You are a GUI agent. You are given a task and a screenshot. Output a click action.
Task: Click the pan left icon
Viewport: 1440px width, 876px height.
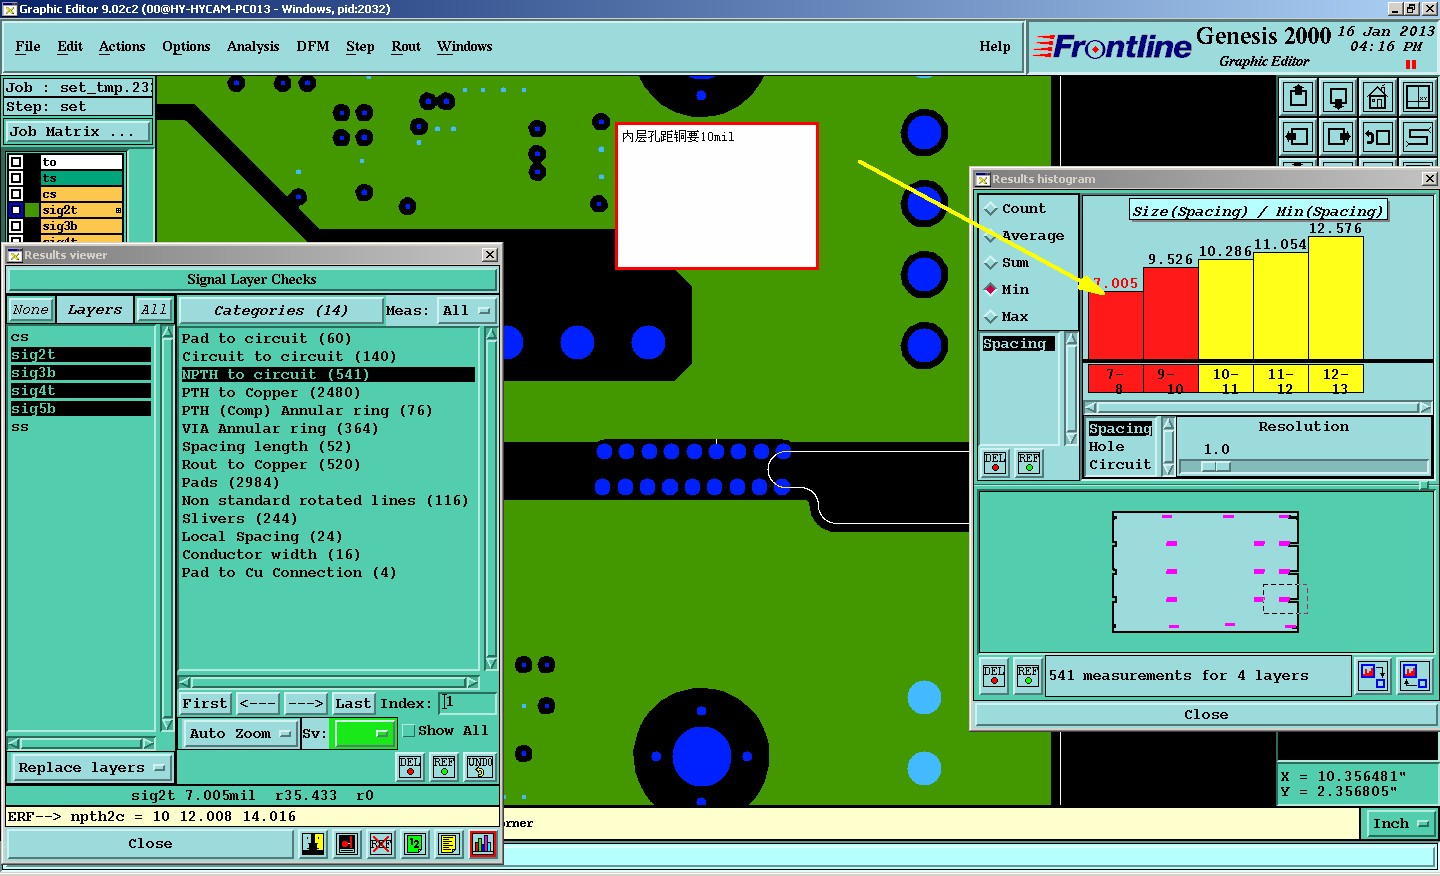pyautogui.click(x=1298, y=136)
